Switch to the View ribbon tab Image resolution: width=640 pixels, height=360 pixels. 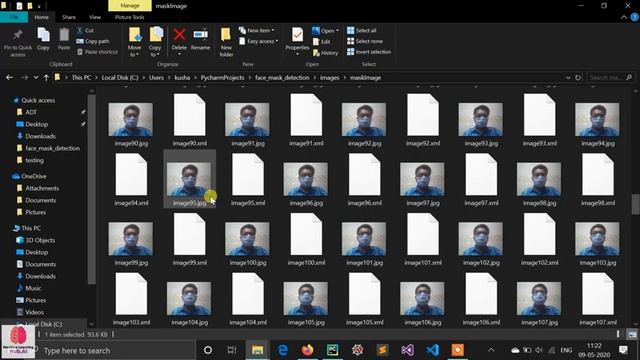[x=95, y=17]
